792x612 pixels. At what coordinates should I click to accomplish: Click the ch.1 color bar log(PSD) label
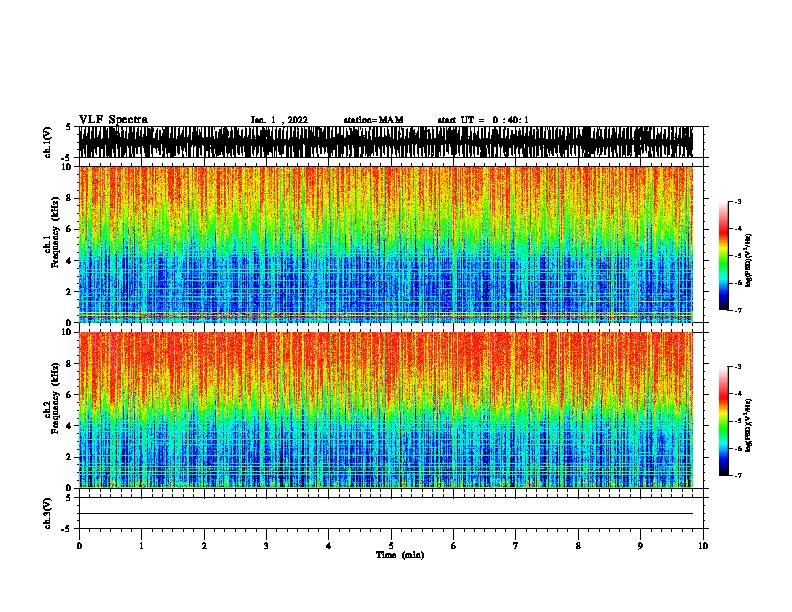coord(749,260)
